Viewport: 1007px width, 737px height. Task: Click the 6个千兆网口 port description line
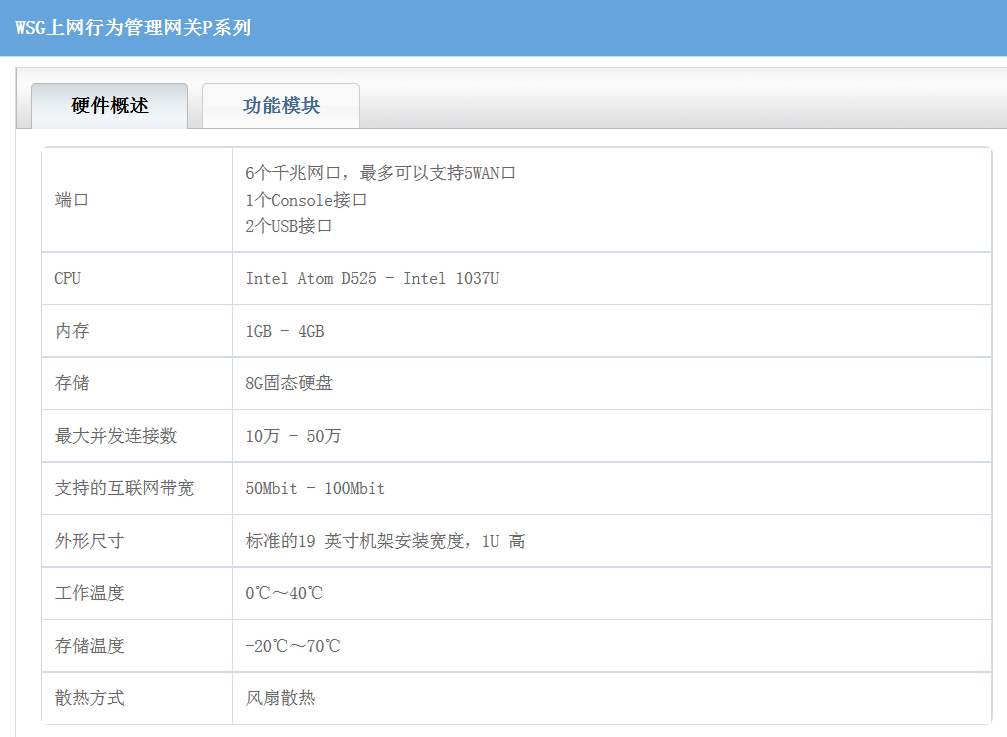tap(380, 173)
